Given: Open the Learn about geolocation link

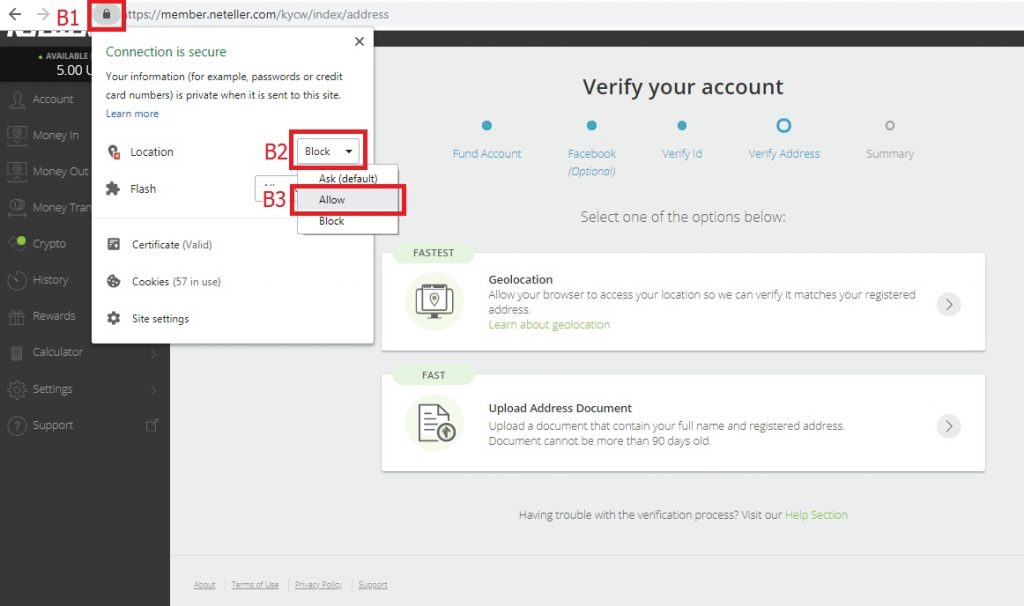Looking at the screenshot, I should tap(549, 325).
